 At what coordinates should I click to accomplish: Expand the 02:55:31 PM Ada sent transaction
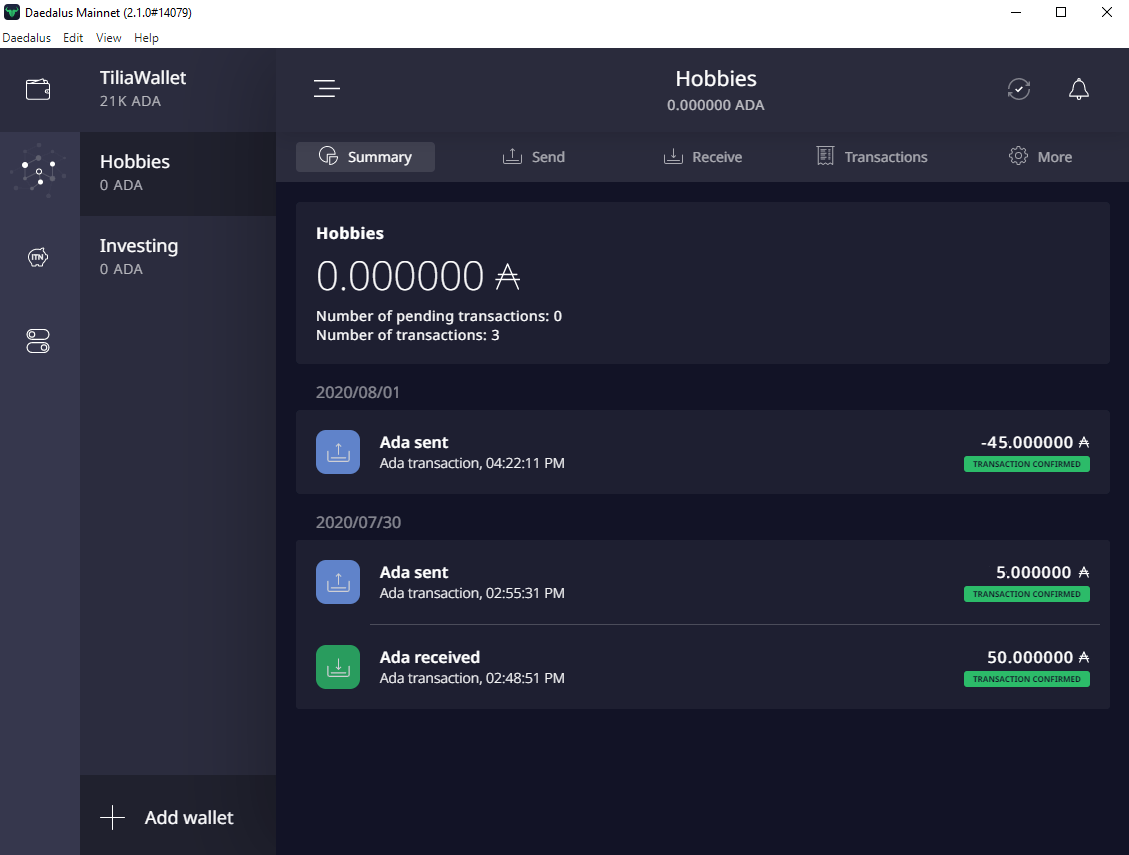[x=703, y=582]
